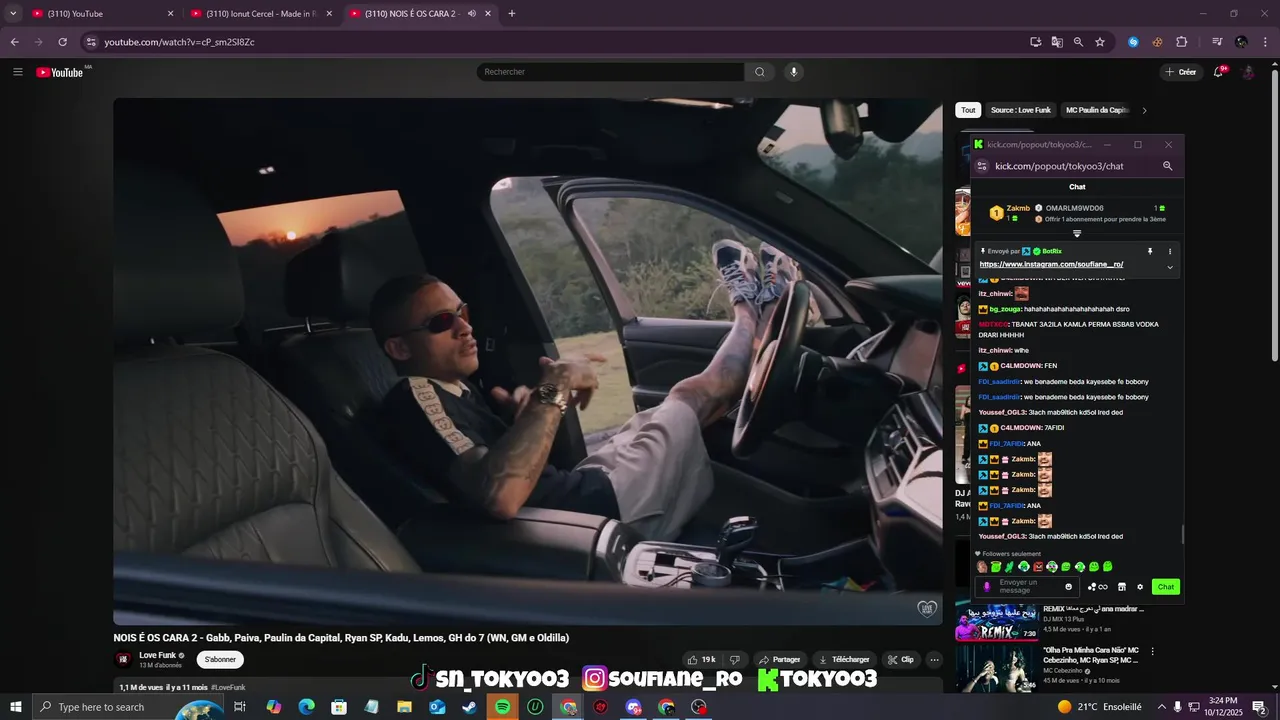The image size is (1280, 720).
Task: Expand the leaderboard panel handle in Kick chat
Action: [1077, 233]
